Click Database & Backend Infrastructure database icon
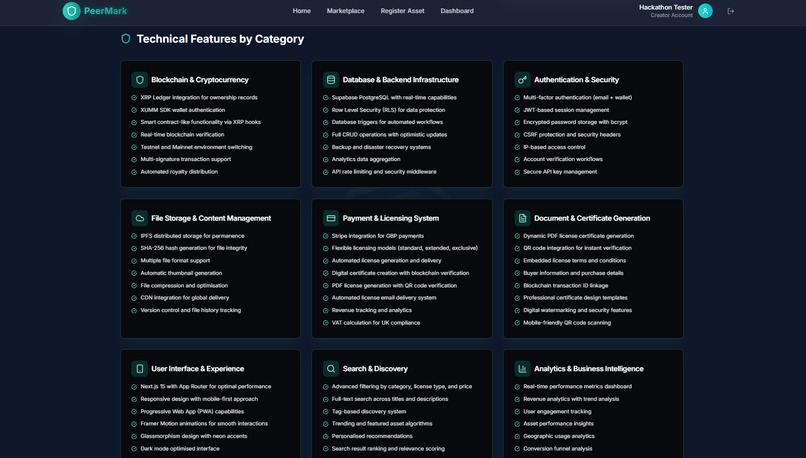This screenshot has width=806, height=458. (331, 80)
